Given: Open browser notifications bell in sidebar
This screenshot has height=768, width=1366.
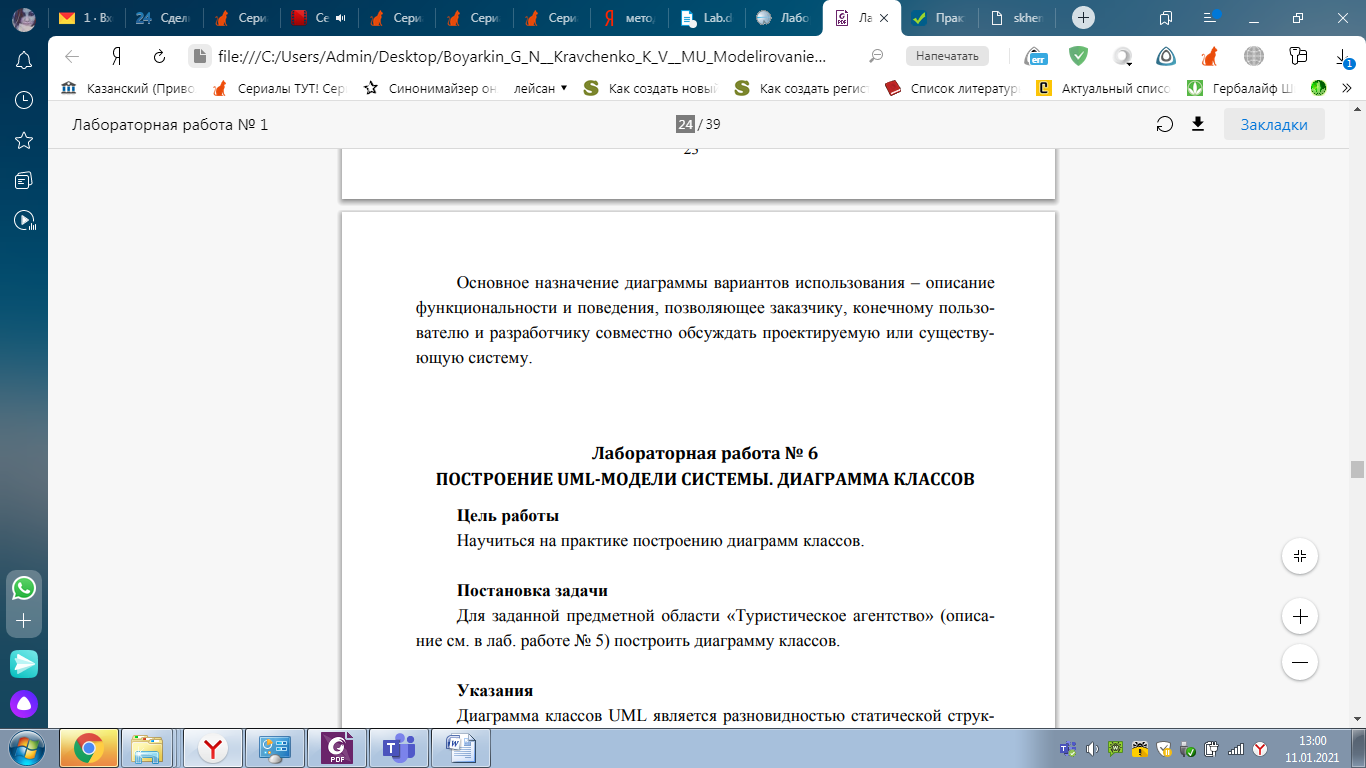Looking at the screenshot, I should [x=24, y=60].
